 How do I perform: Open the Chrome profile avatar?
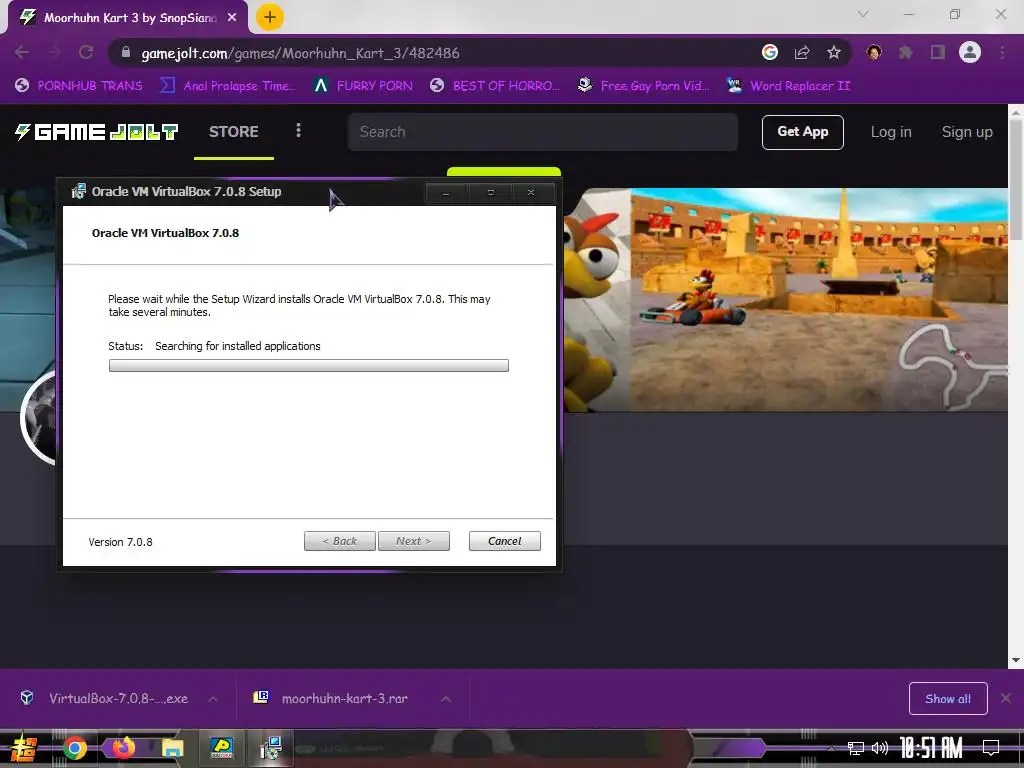[970, 52]
